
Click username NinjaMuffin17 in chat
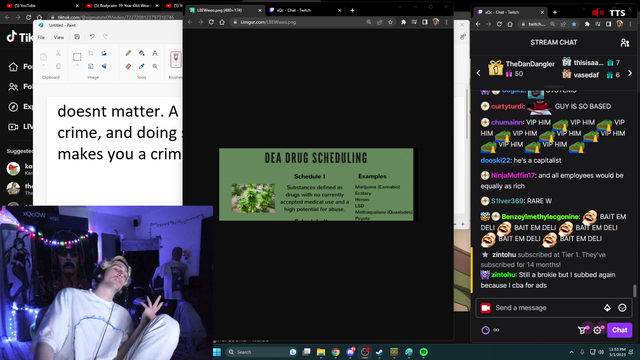point(513,175)
